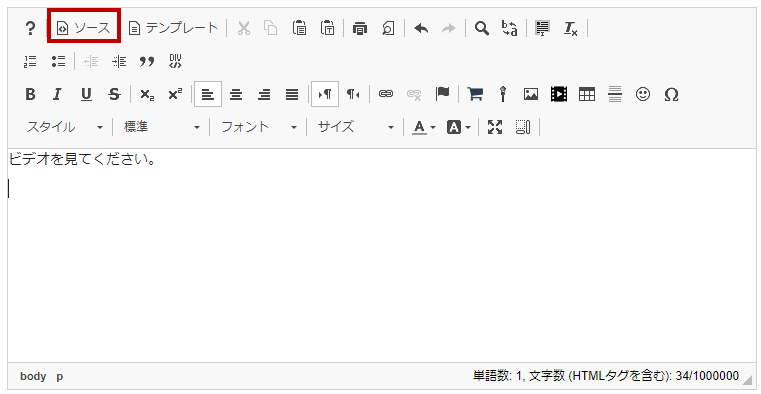Click the shopping cart icon

(475, 94)
